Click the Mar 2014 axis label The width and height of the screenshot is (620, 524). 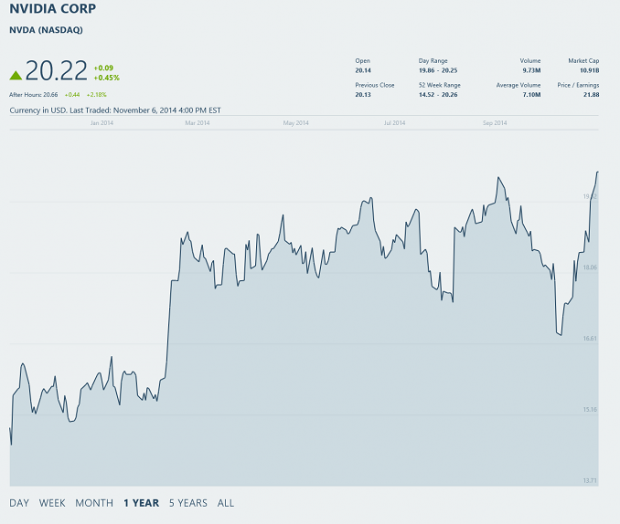[197, 123]
